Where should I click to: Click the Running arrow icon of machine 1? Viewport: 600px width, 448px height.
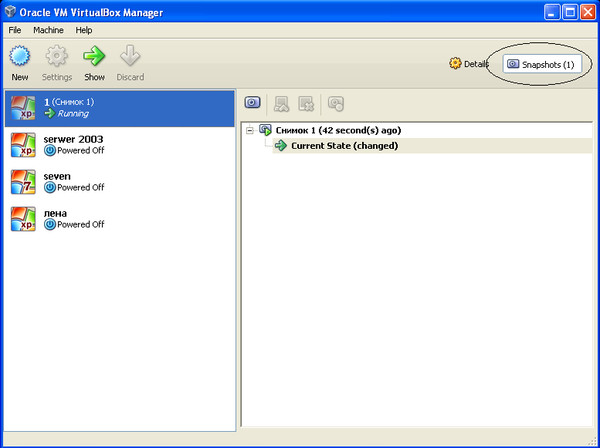tap(50, 113)
